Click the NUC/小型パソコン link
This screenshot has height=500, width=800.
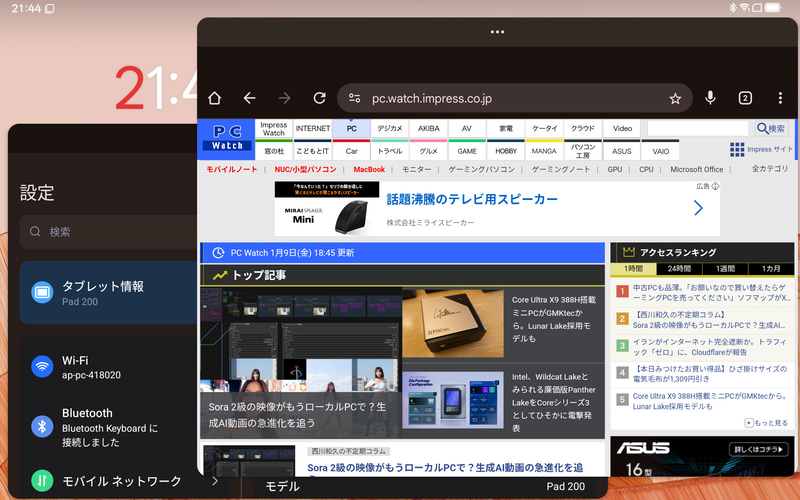[x=305, y=169]
